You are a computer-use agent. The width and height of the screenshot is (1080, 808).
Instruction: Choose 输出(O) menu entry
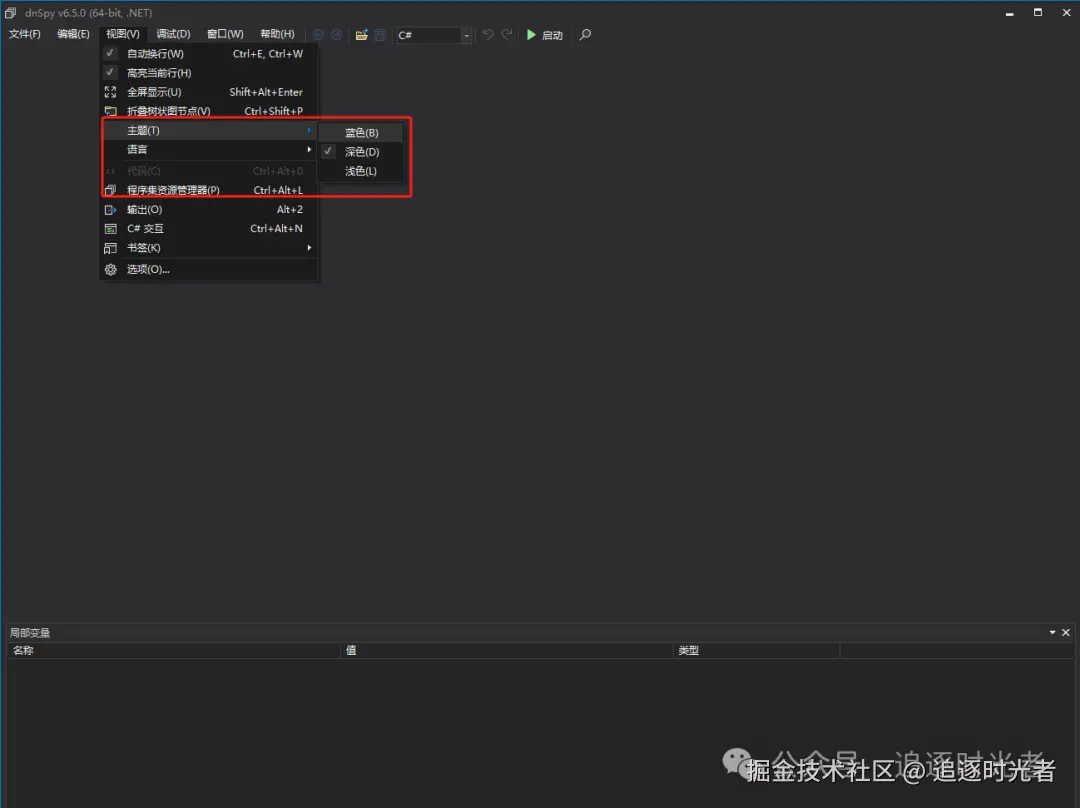pyautogui.click(x=210, y=209)
